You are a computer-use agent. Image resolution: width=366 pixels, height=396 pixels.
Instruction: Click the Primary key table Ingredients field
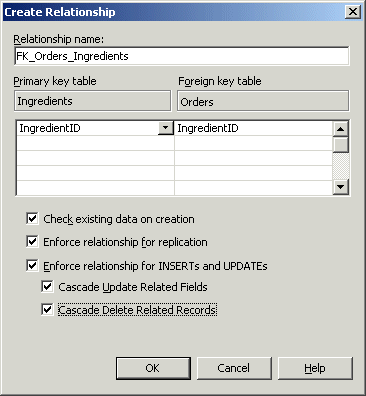click(x=92, y=101)
